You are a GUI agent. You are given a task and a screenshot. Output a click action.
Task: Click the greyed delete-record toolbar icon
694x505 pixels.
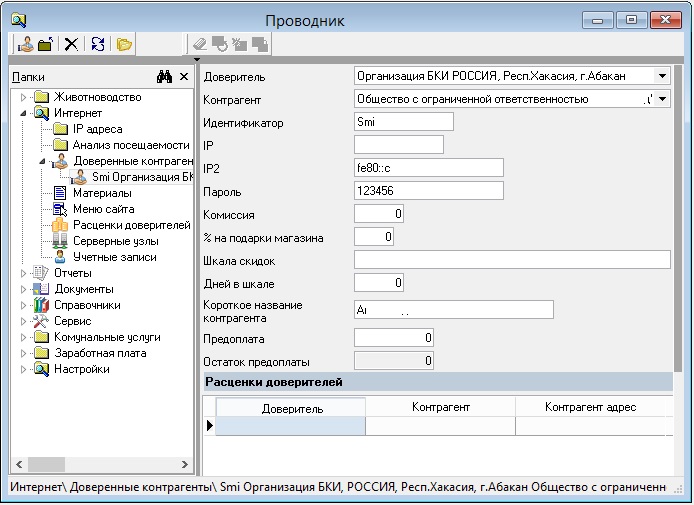(x=239, y=44)
